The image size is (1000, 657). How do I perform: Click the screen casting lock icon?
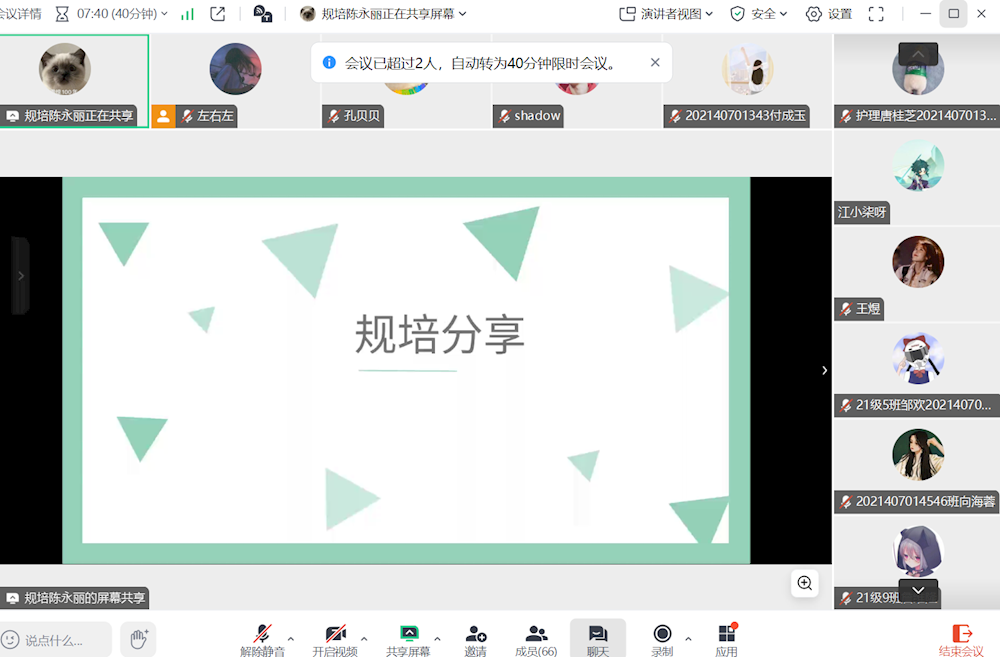coord(263,13)
